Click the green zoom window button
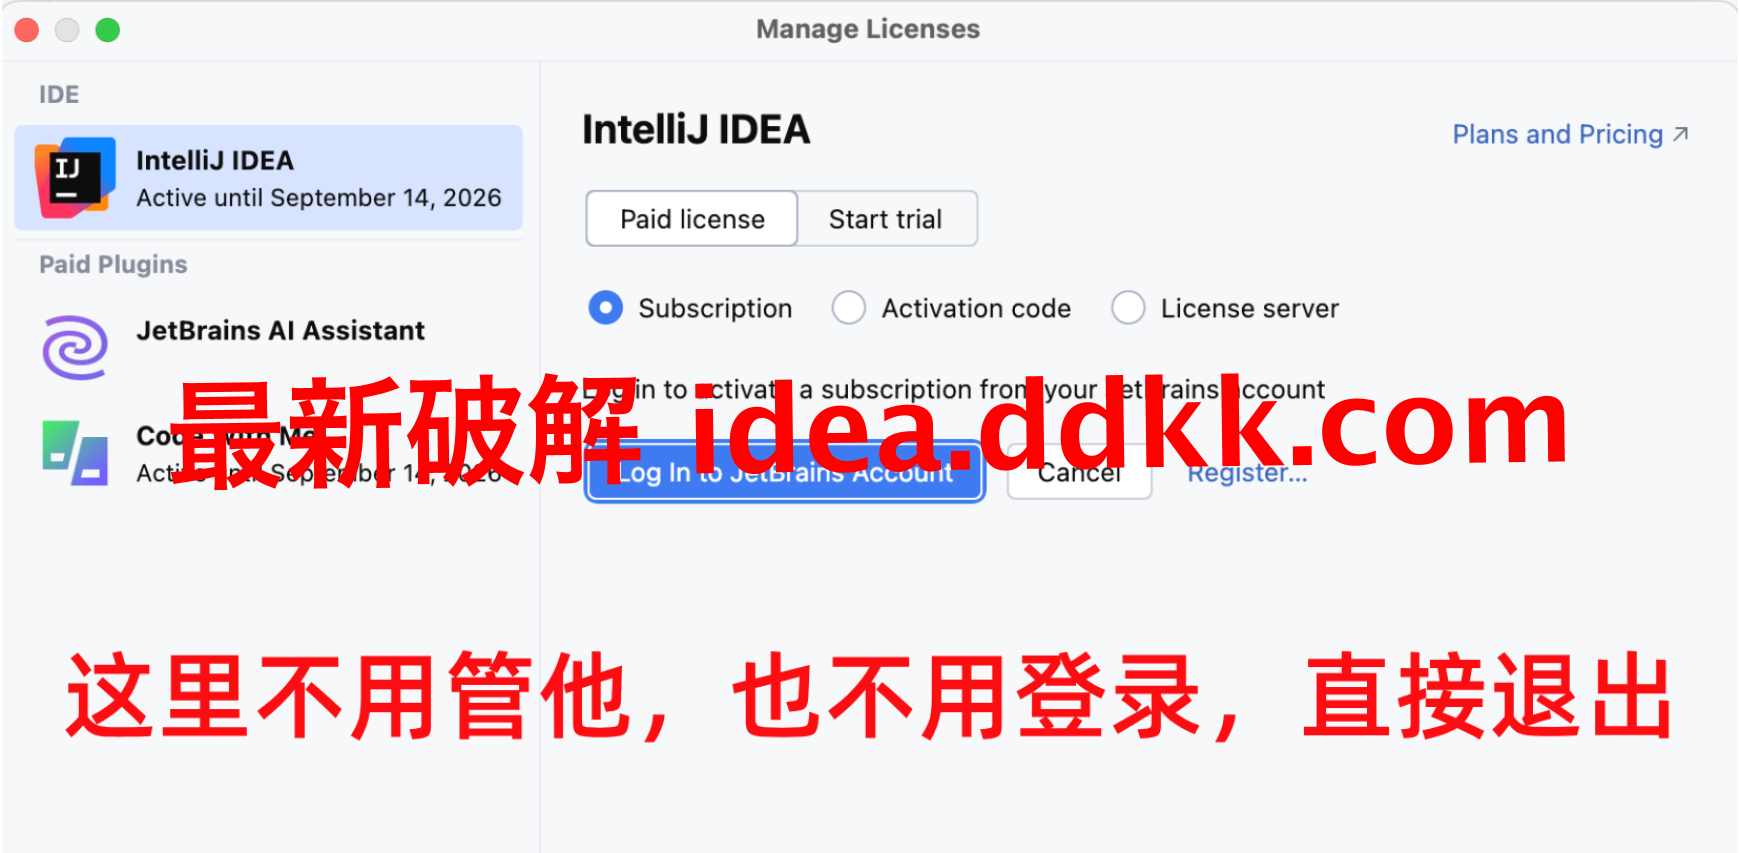1740x853 pixels. click(x=107, y=30)
